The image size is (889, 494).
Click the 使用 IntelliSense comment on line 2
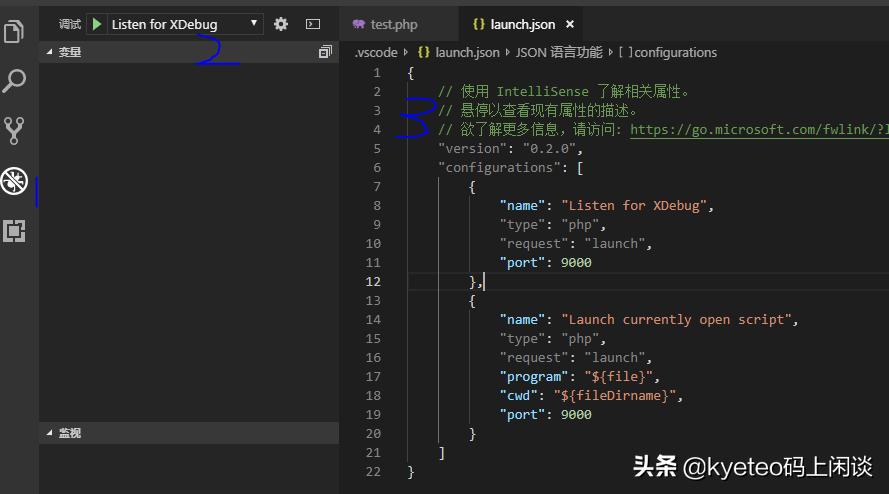[563, 91]
